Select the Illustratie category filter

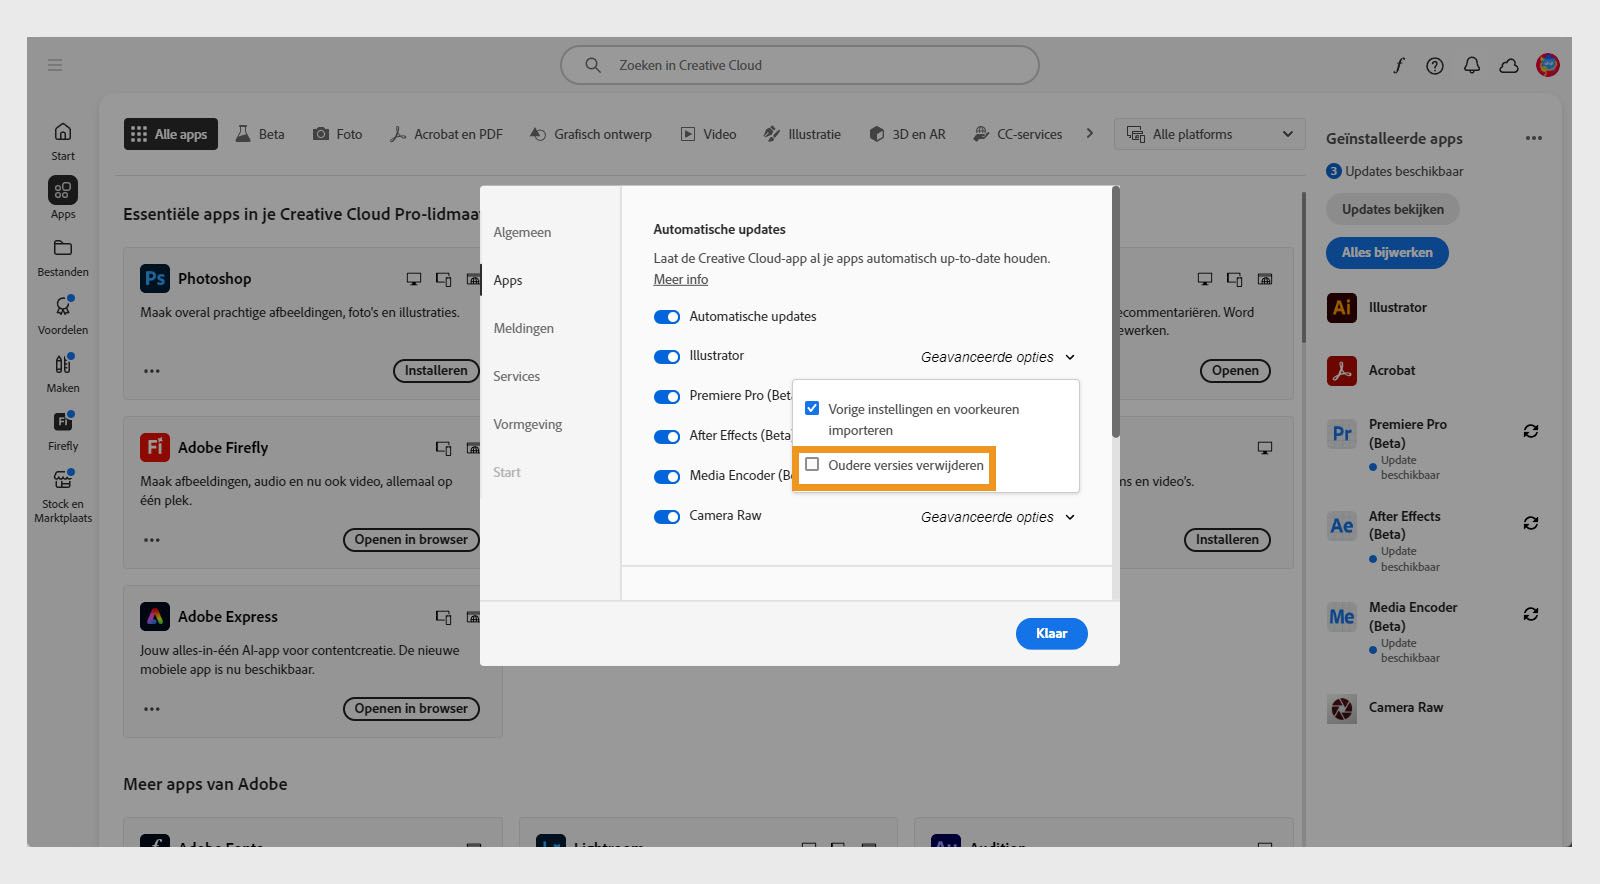(802, 134)
